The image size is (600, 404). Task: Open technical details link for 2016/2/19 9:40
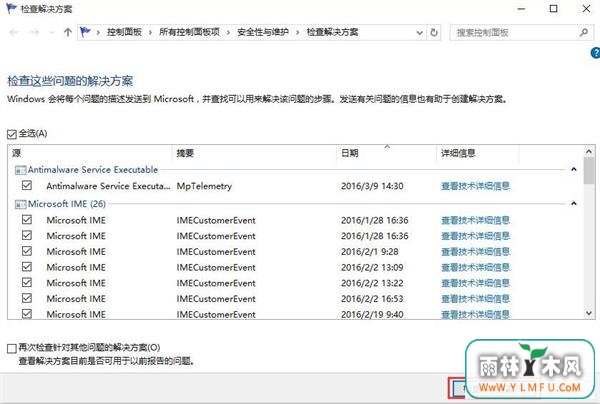475,314
